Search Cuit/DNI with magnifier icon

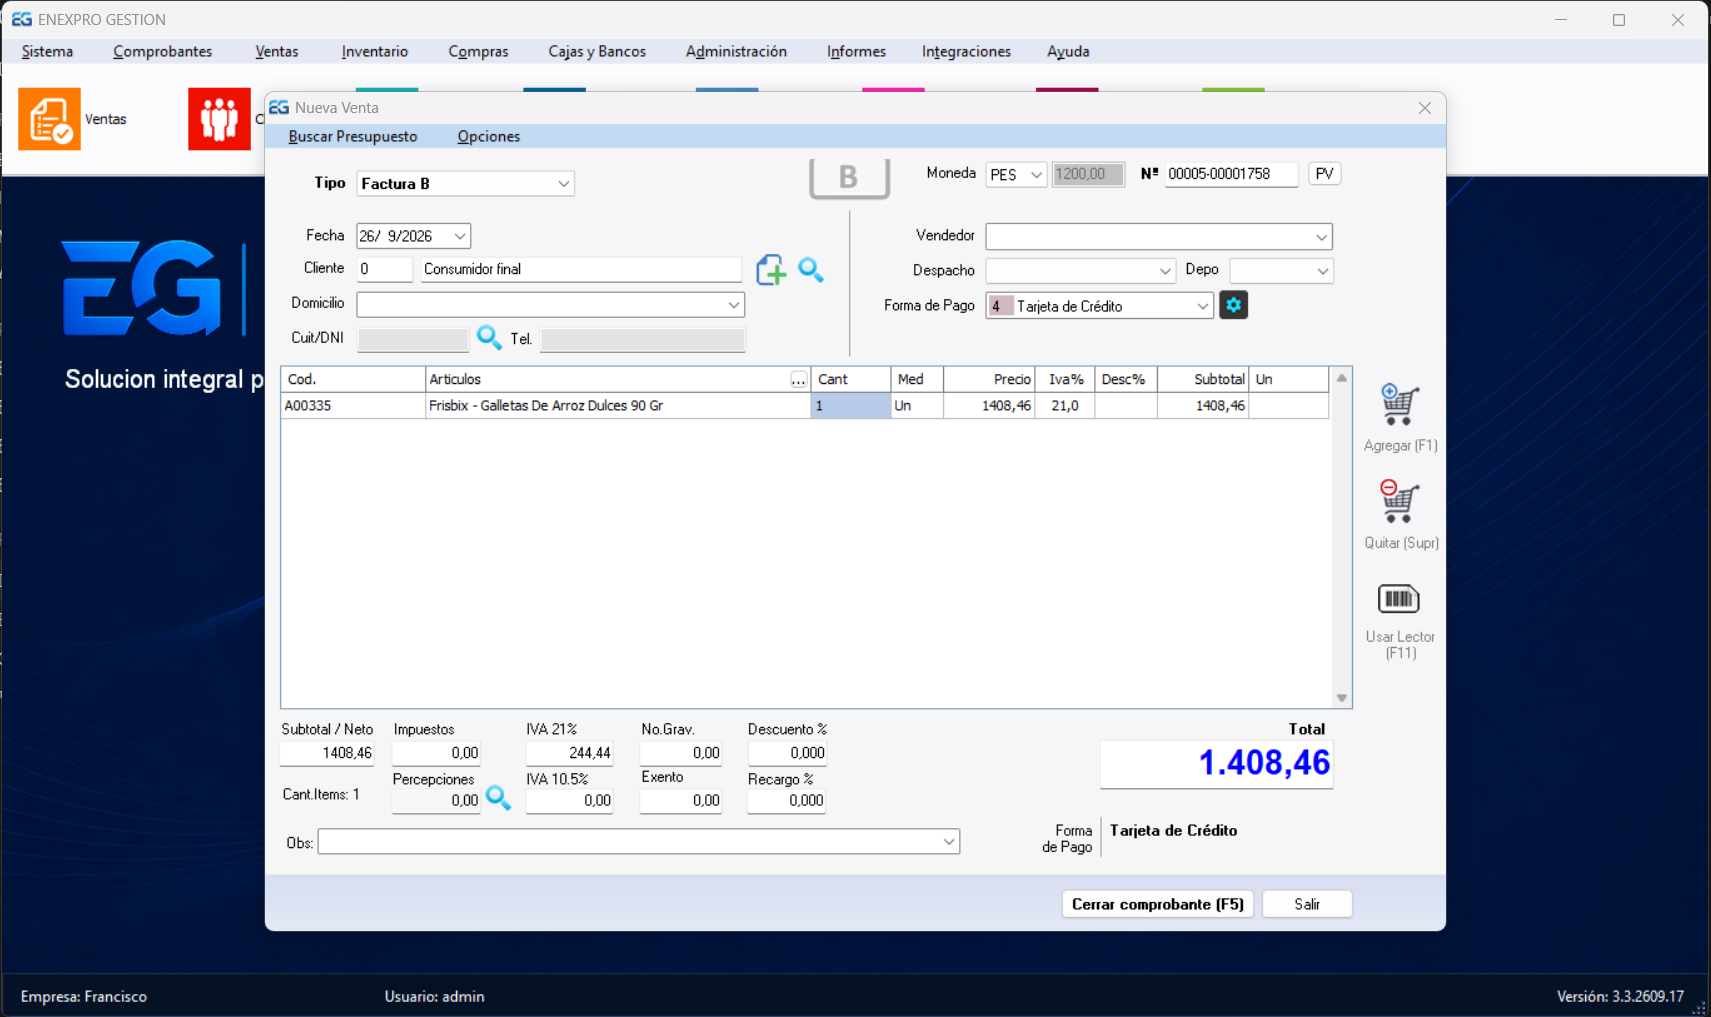(x=489, y=337)
